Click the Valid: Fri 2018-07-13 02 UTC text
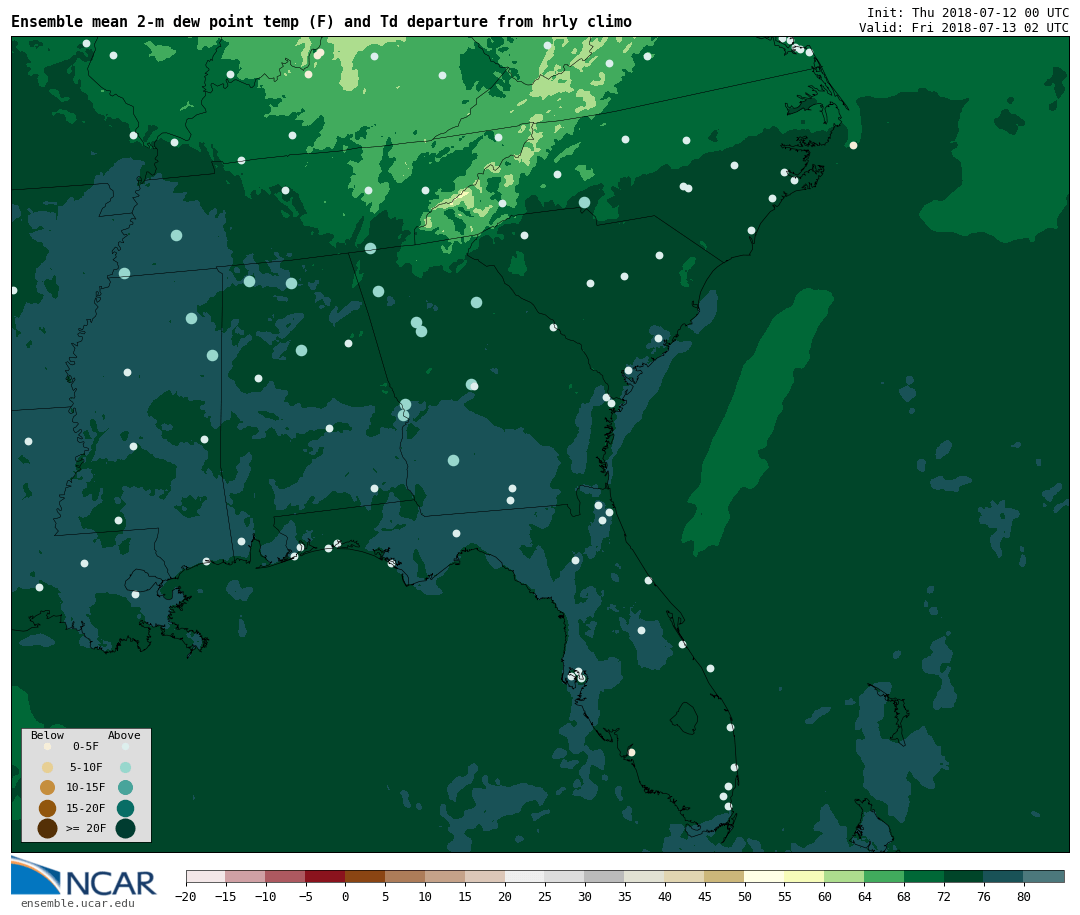This screenshot has width=1080, height=915. [x=964, y=28]
